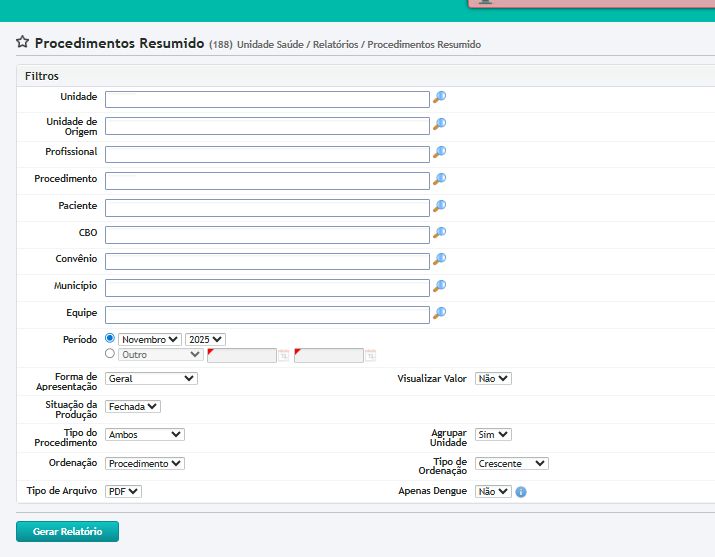The width and height of the screenshot is (715, 557).
Task: Click the search icon beside Unidade field
Action: pos(439,97)
